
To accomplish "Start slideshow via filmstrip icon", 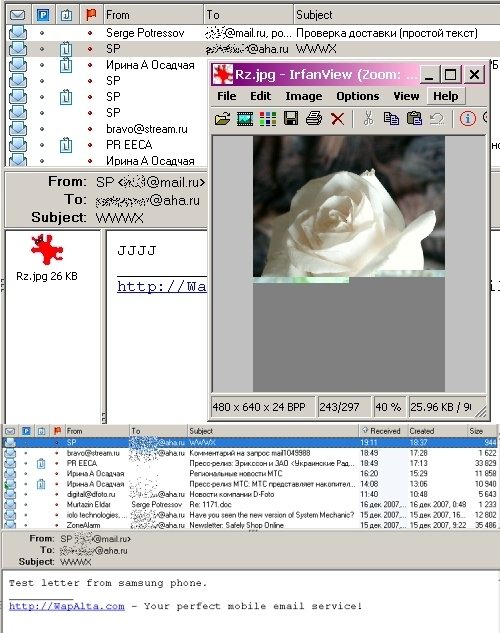I will pyautogui.click(x=245, y=119).
